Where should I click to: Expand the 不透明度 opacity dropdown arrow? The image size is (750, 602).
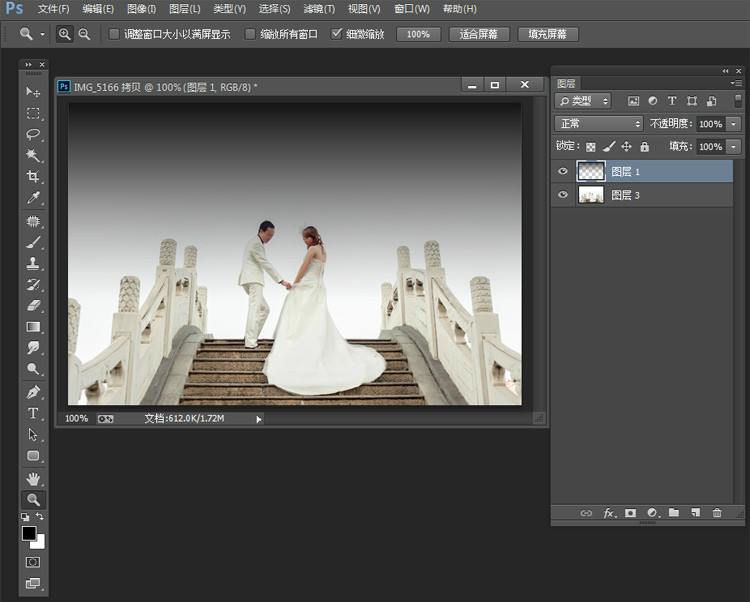click(734, 124)
